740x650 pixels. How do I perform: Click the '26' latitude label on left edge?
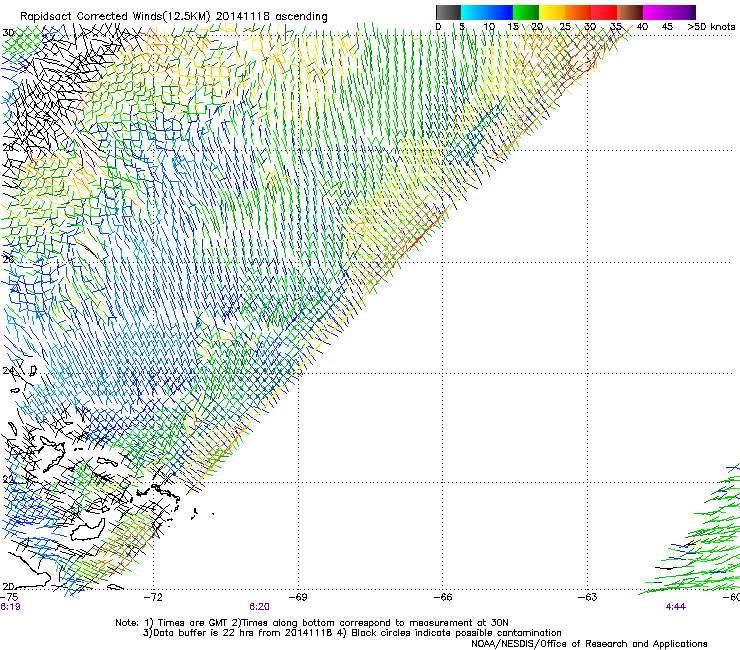point(8,260)
